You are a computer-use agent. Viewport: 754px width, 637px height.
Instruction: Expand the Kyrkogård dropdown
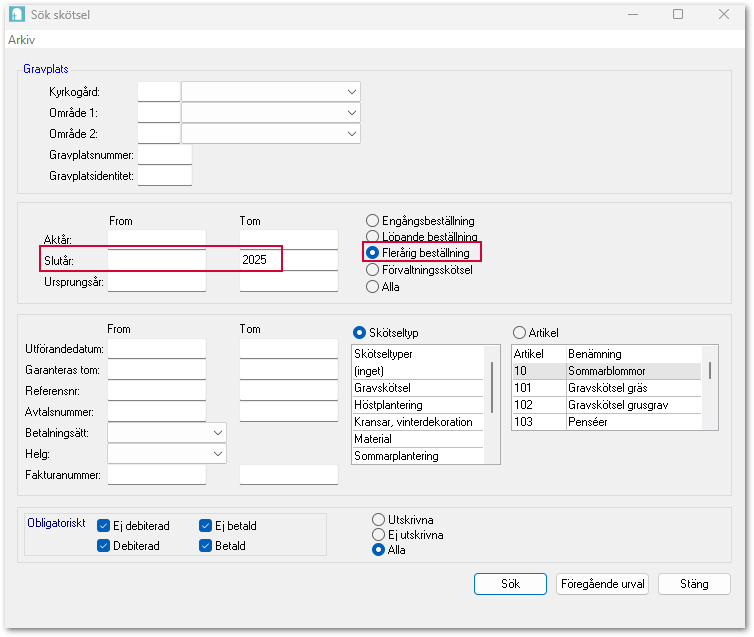coord(351,92)
